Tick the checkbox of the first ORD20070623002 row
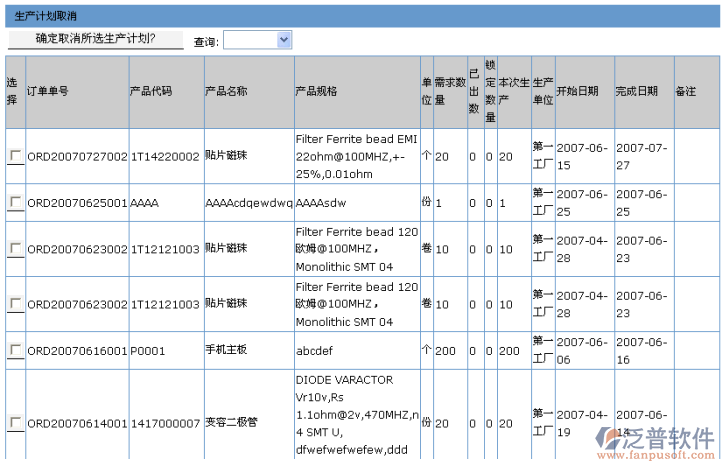 click(x=14, y=248)
